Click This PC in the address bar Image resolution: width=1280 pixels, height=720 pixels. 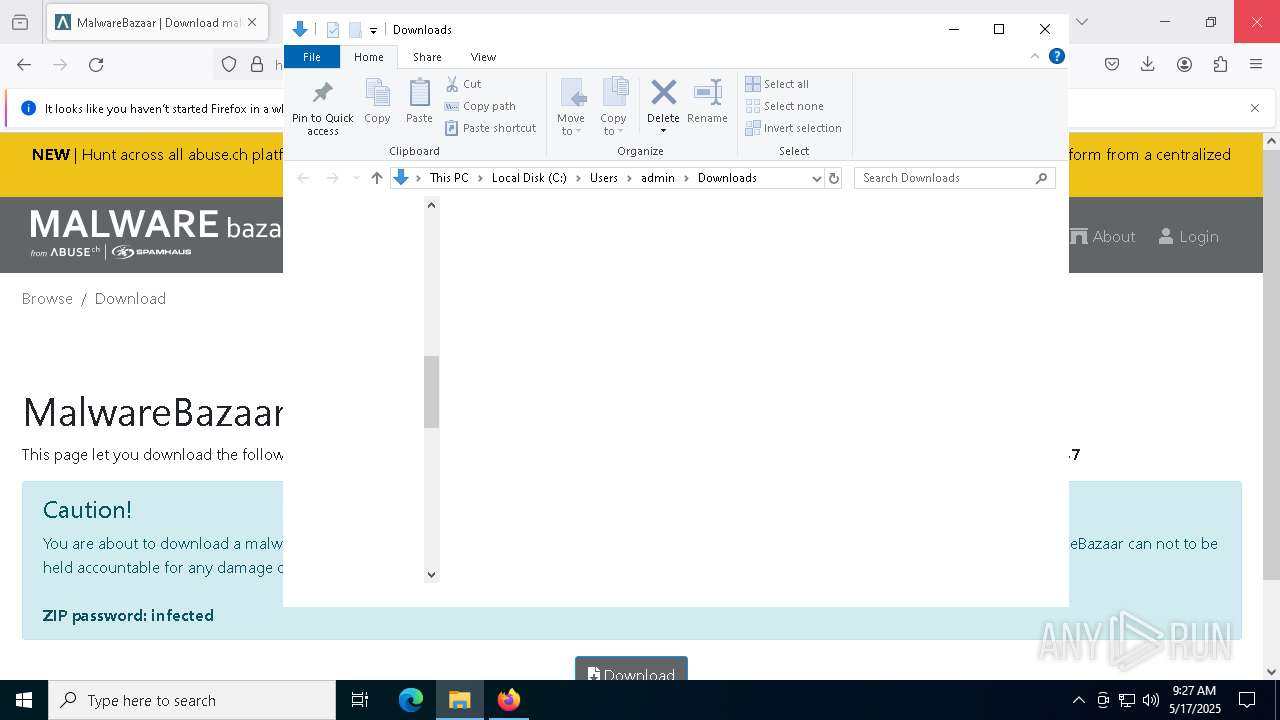pos(449,178)
